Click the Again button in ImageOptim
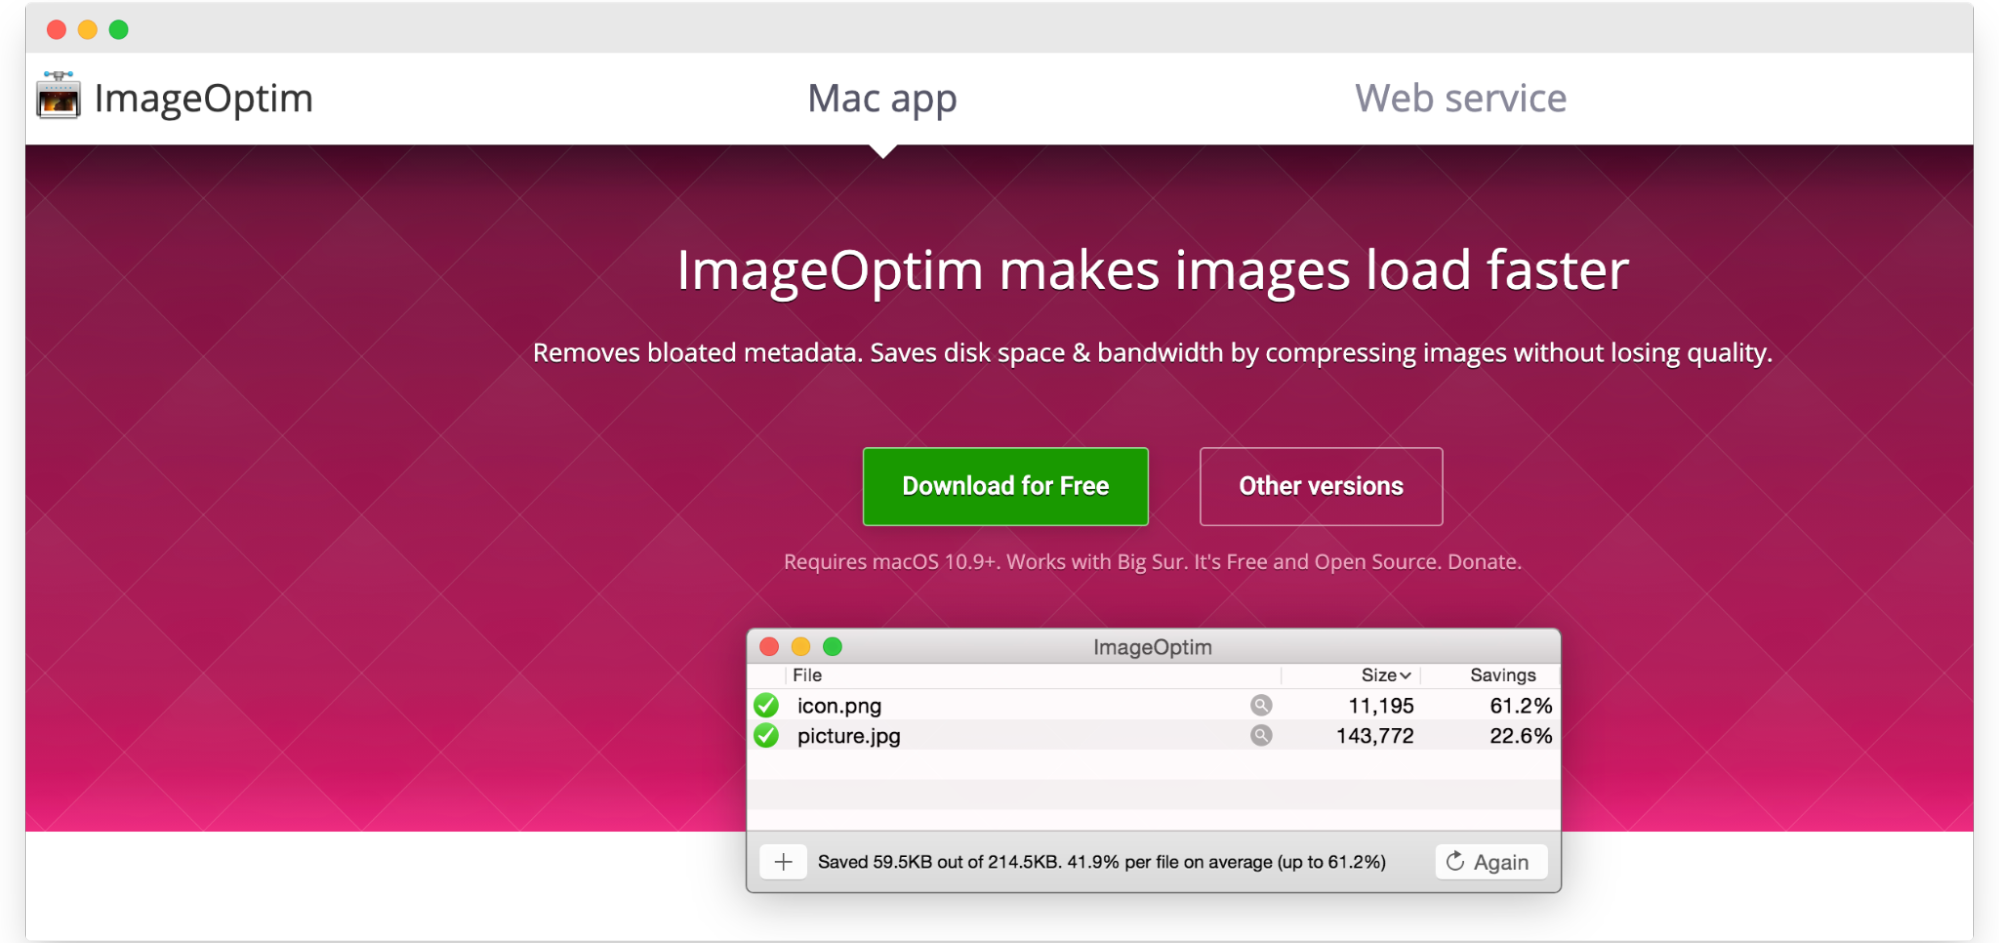Image resolution: width=1999 pixels, height=943 pixels. (1491, 862)
